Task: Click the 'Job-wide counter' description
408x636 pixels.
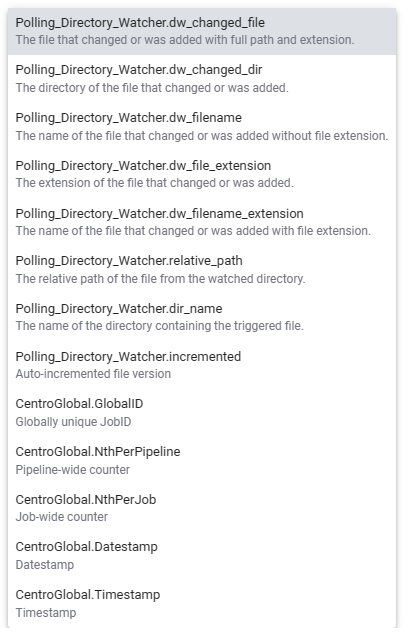Action: tap(62, 517)
